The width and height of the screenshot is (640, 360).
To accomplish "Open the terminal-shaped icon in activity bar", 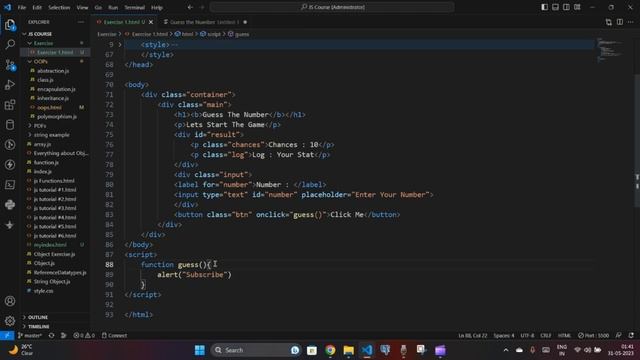I will pyautogui.click(x=10, y=184).
